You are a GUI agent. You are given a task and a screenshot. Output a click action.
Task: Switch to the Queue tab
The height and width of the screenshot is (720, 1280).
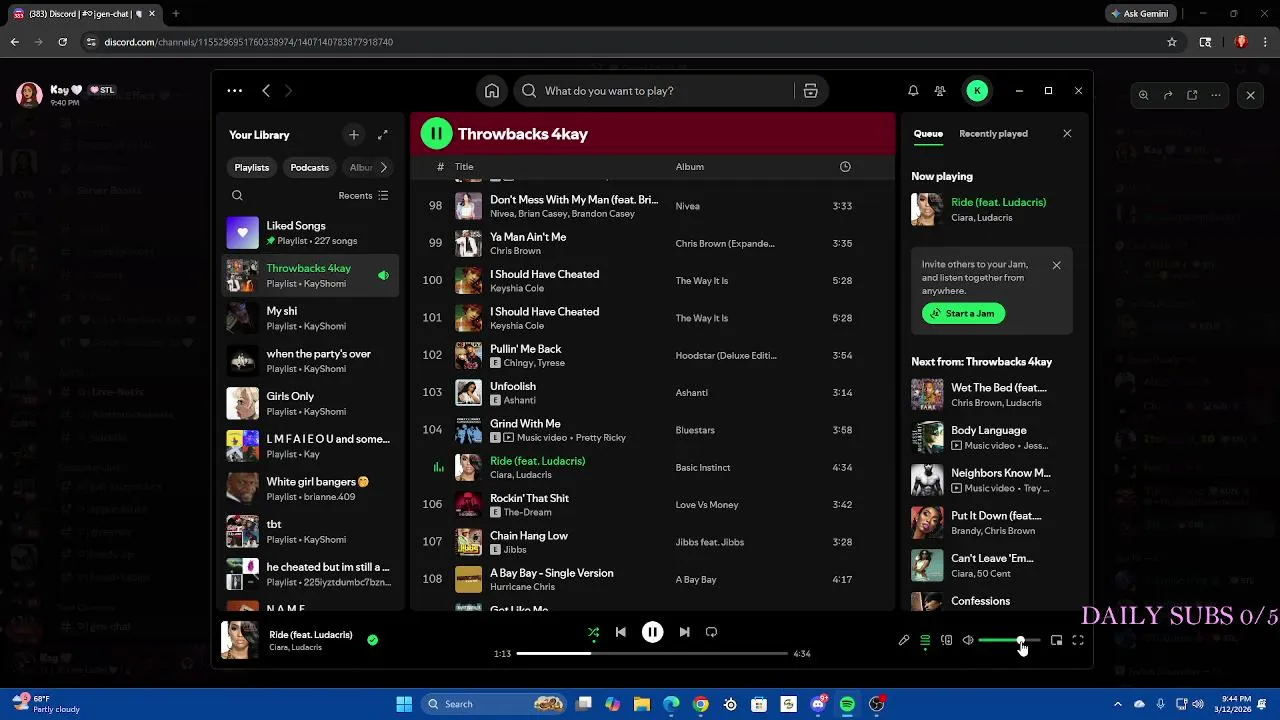tap(928, 134)
